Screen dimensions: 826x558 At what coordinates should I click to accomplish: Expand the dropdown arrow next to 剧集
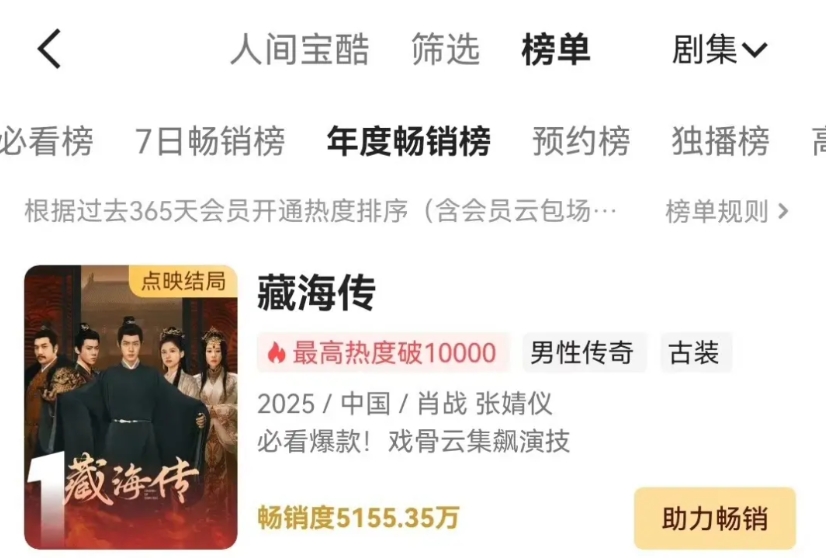coord(754,50)
